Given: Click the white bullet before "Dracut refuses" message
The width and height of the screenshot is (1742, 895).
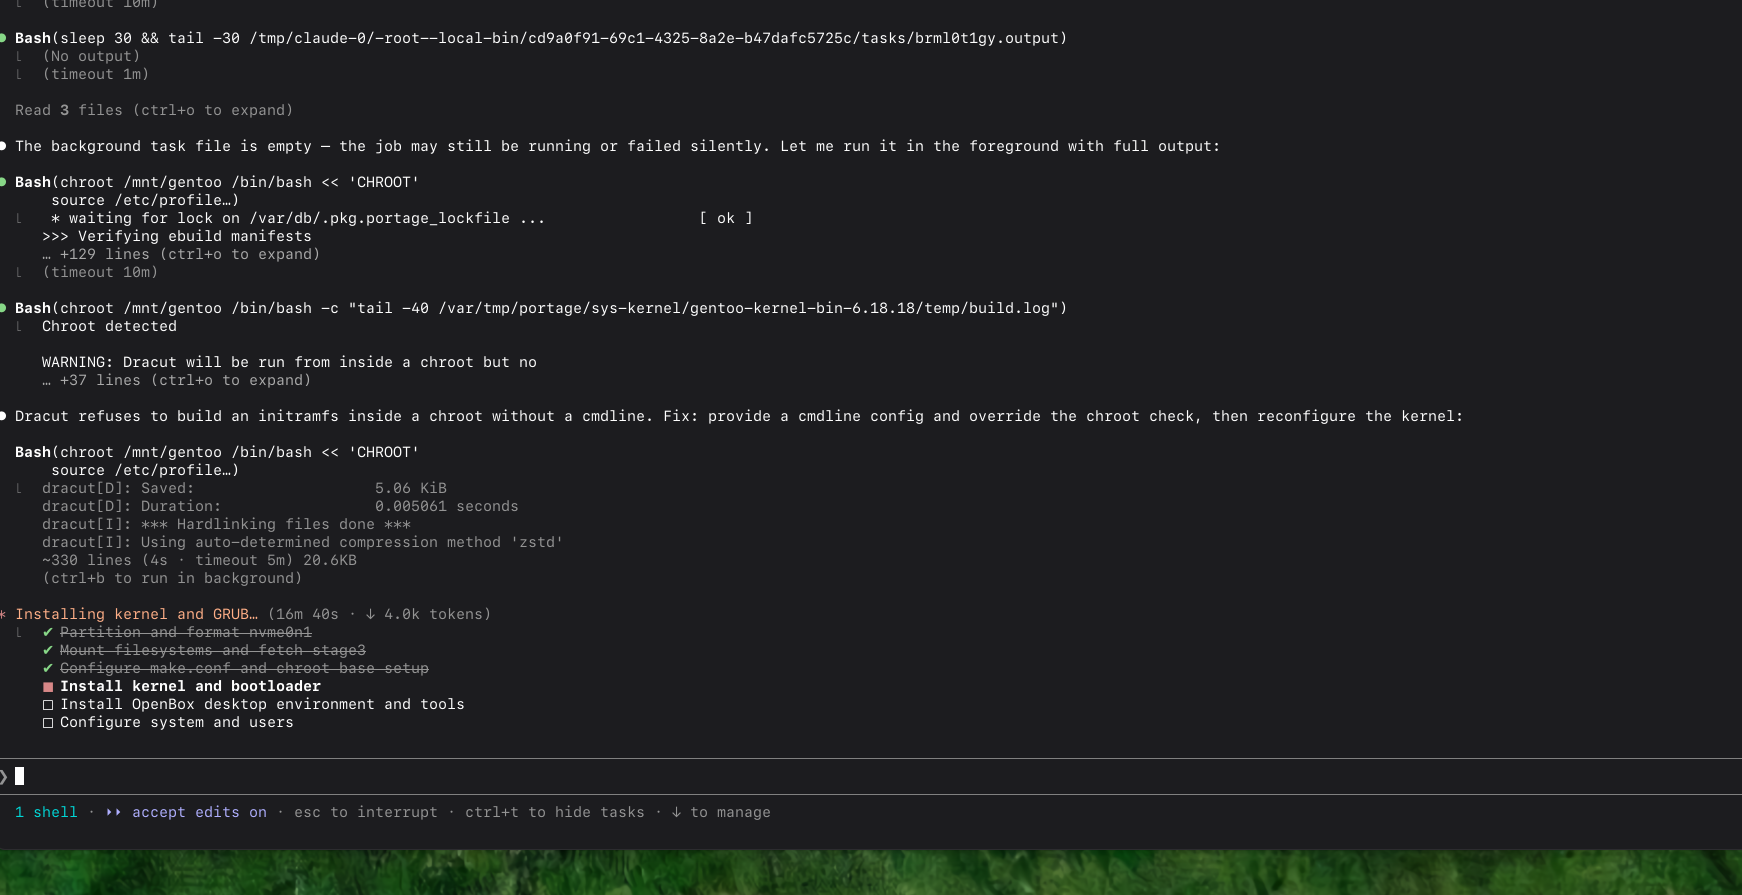Looking at the screenshot, I should [x=3, y=416].
